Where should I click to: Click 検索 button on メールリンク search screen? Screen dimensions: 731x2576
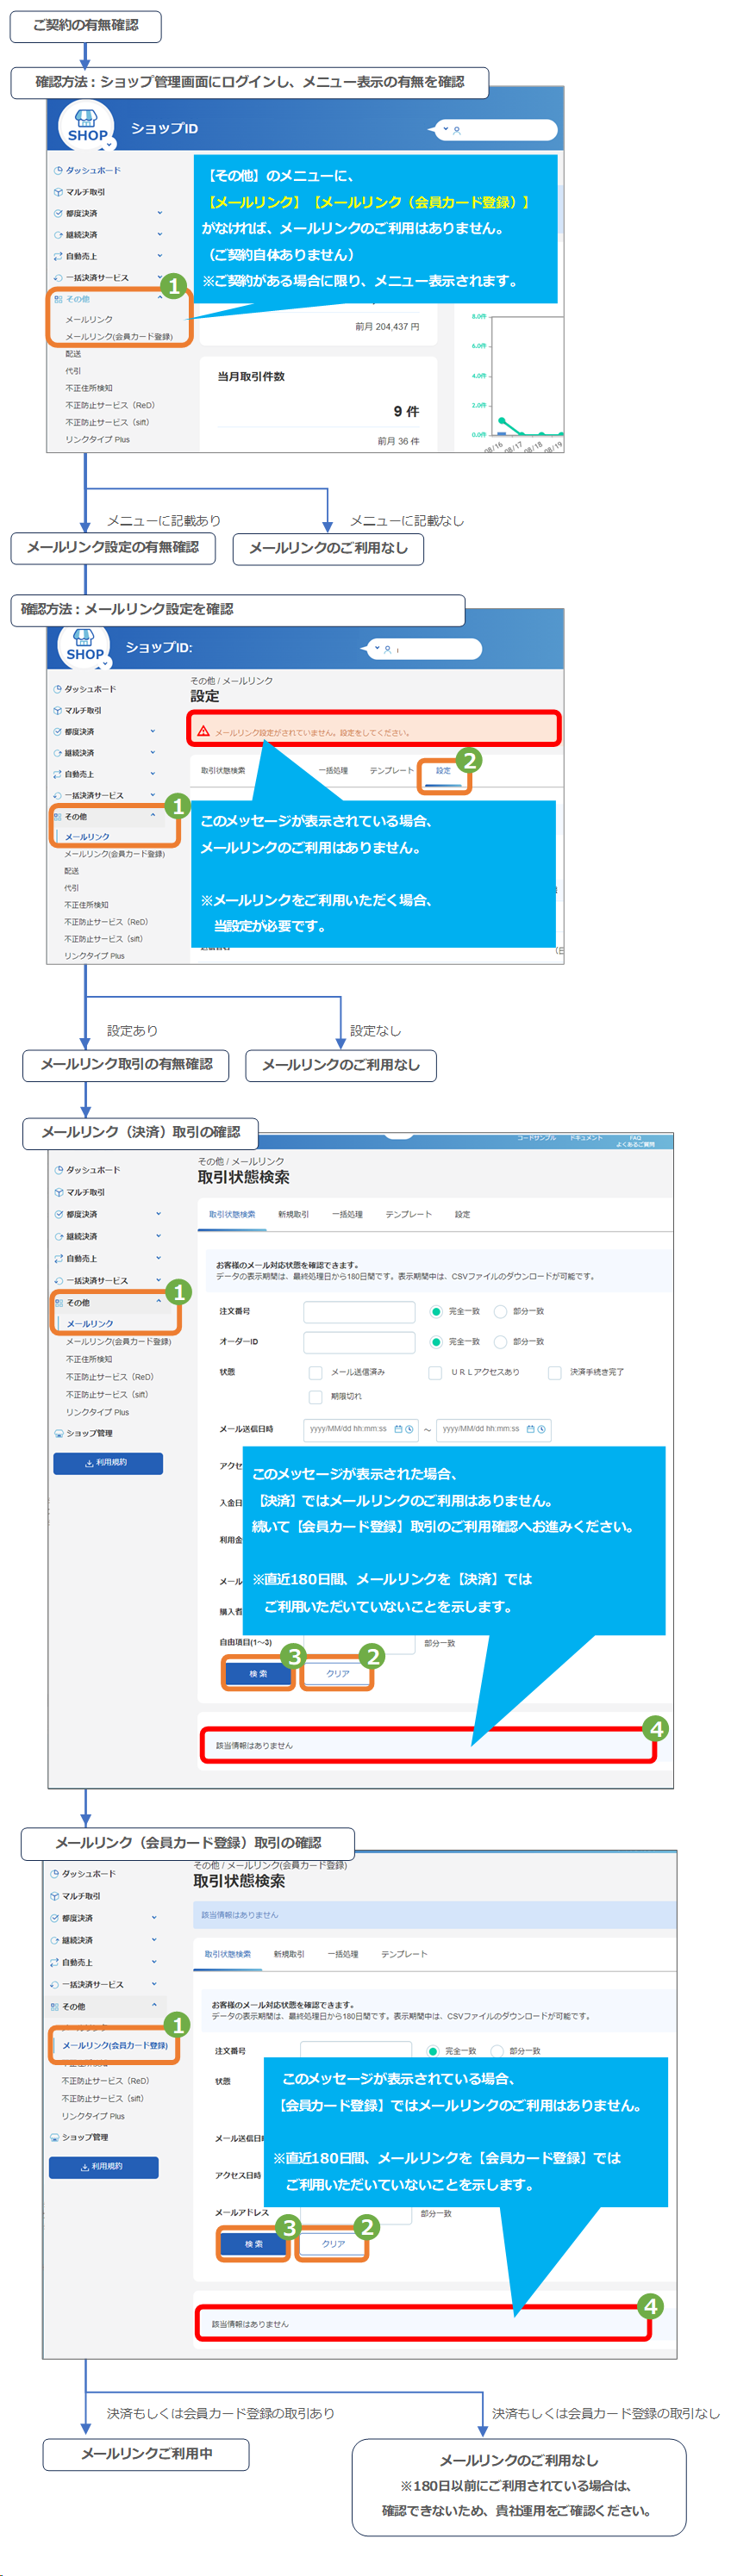(x=258, y=1673)
